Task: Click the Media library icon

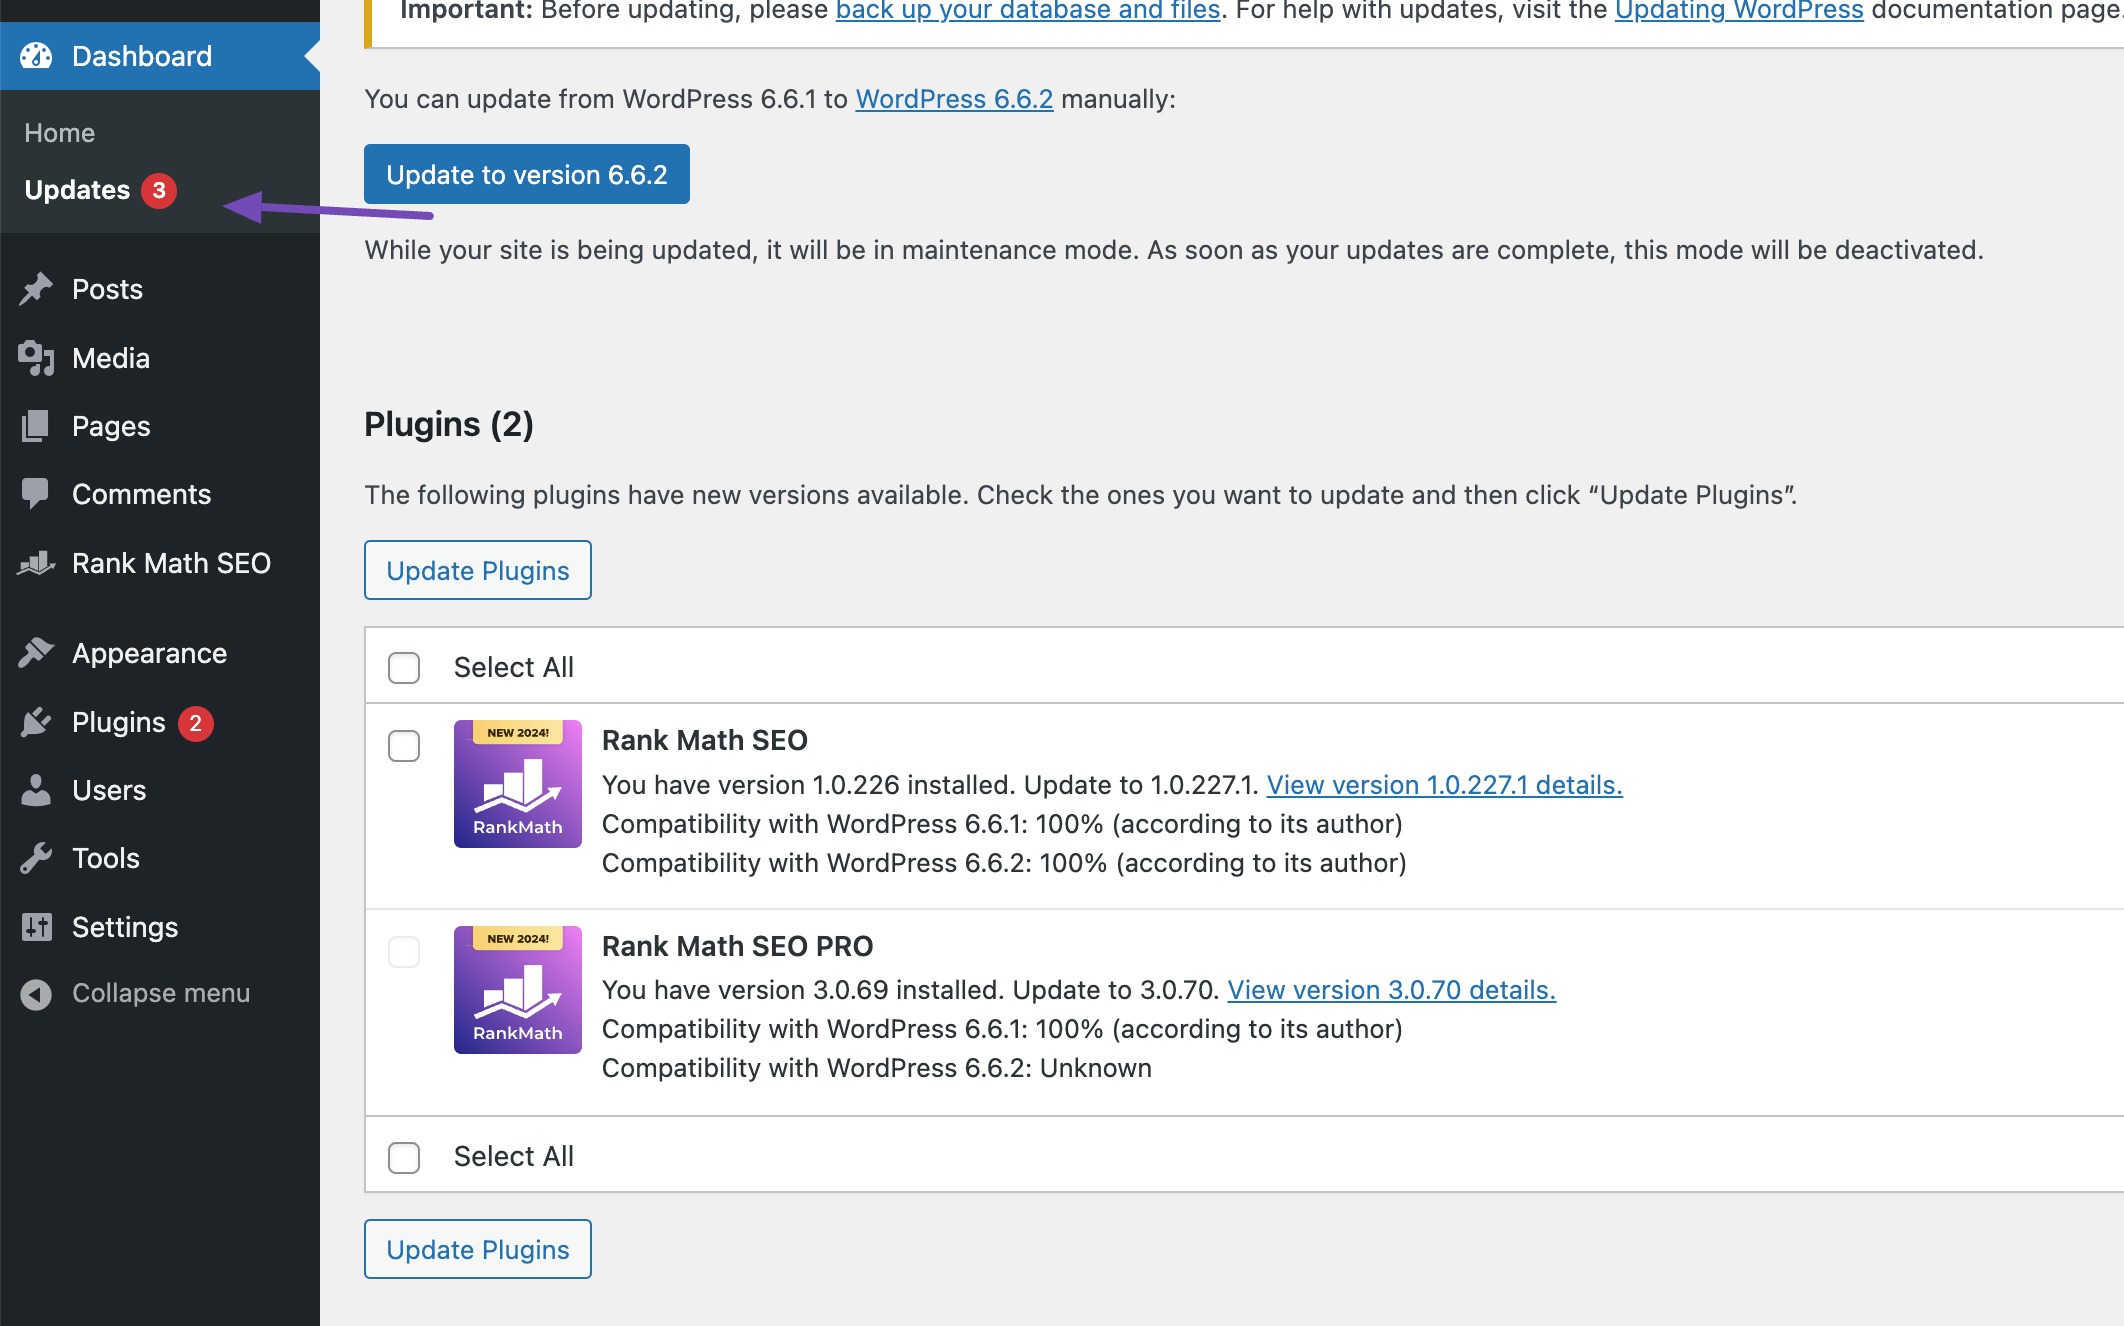Action: 36,358
